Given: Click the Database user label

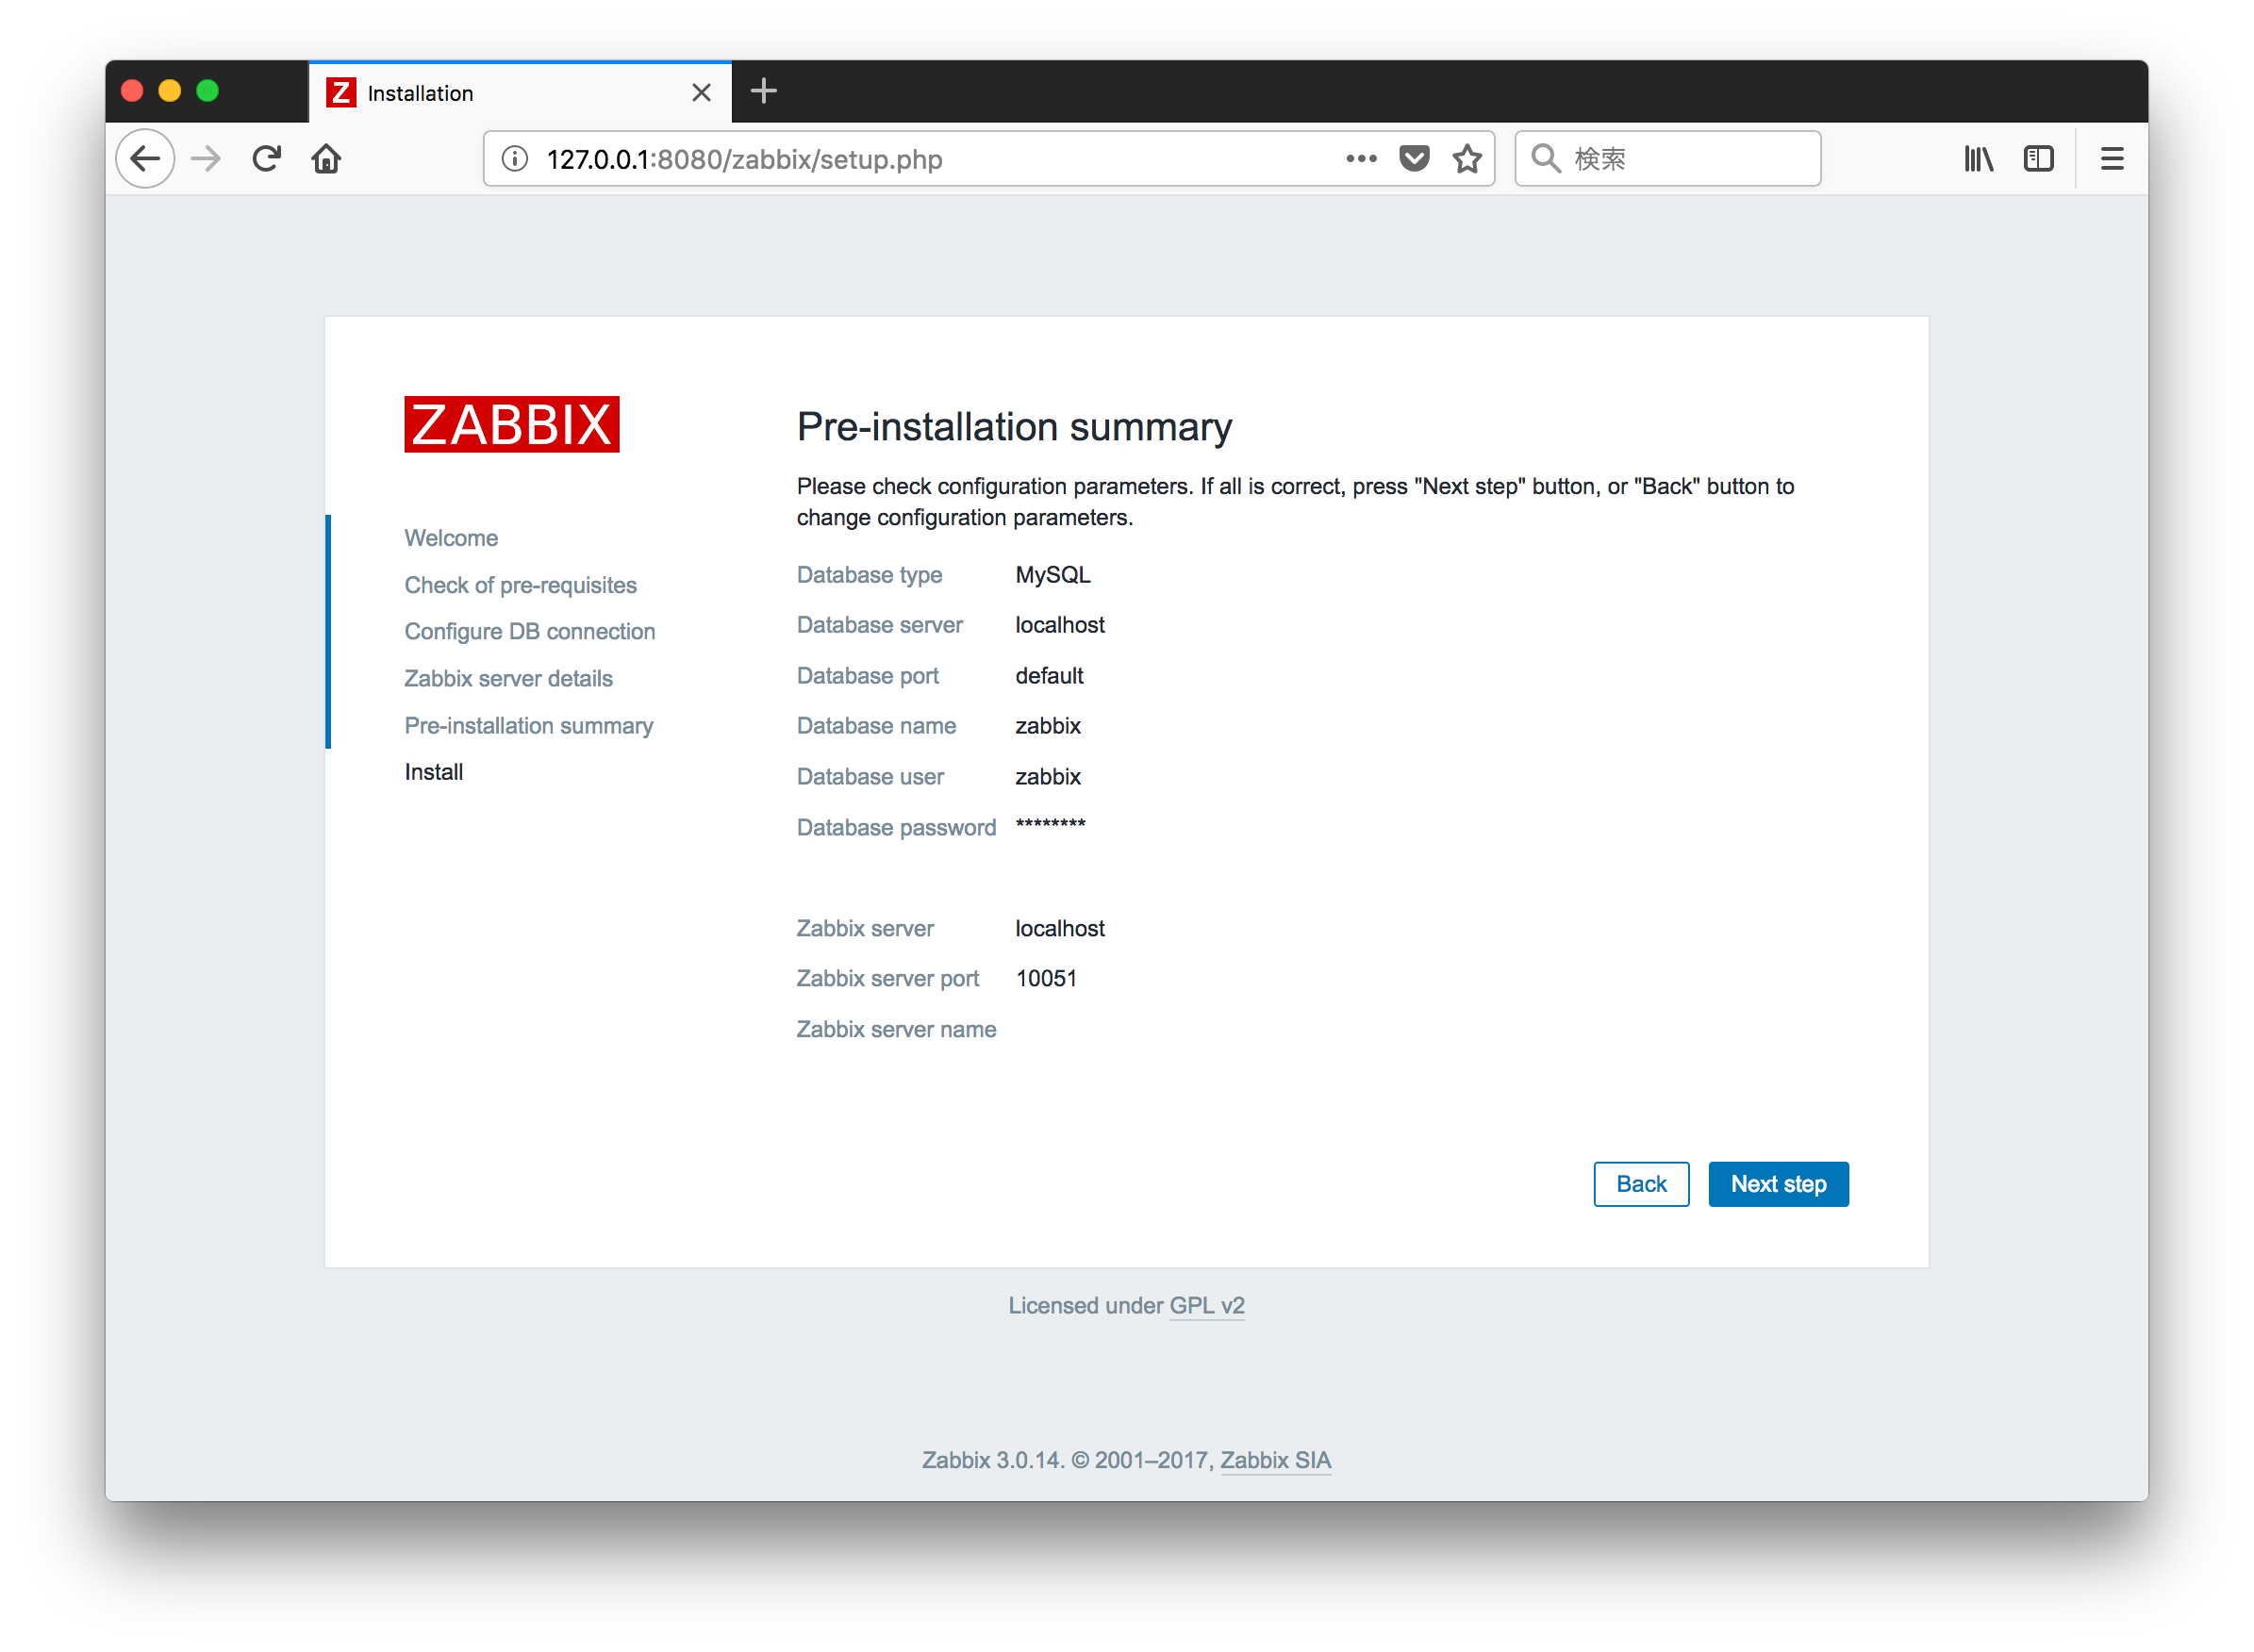Looking at the screenshot, I should [870, 777].
